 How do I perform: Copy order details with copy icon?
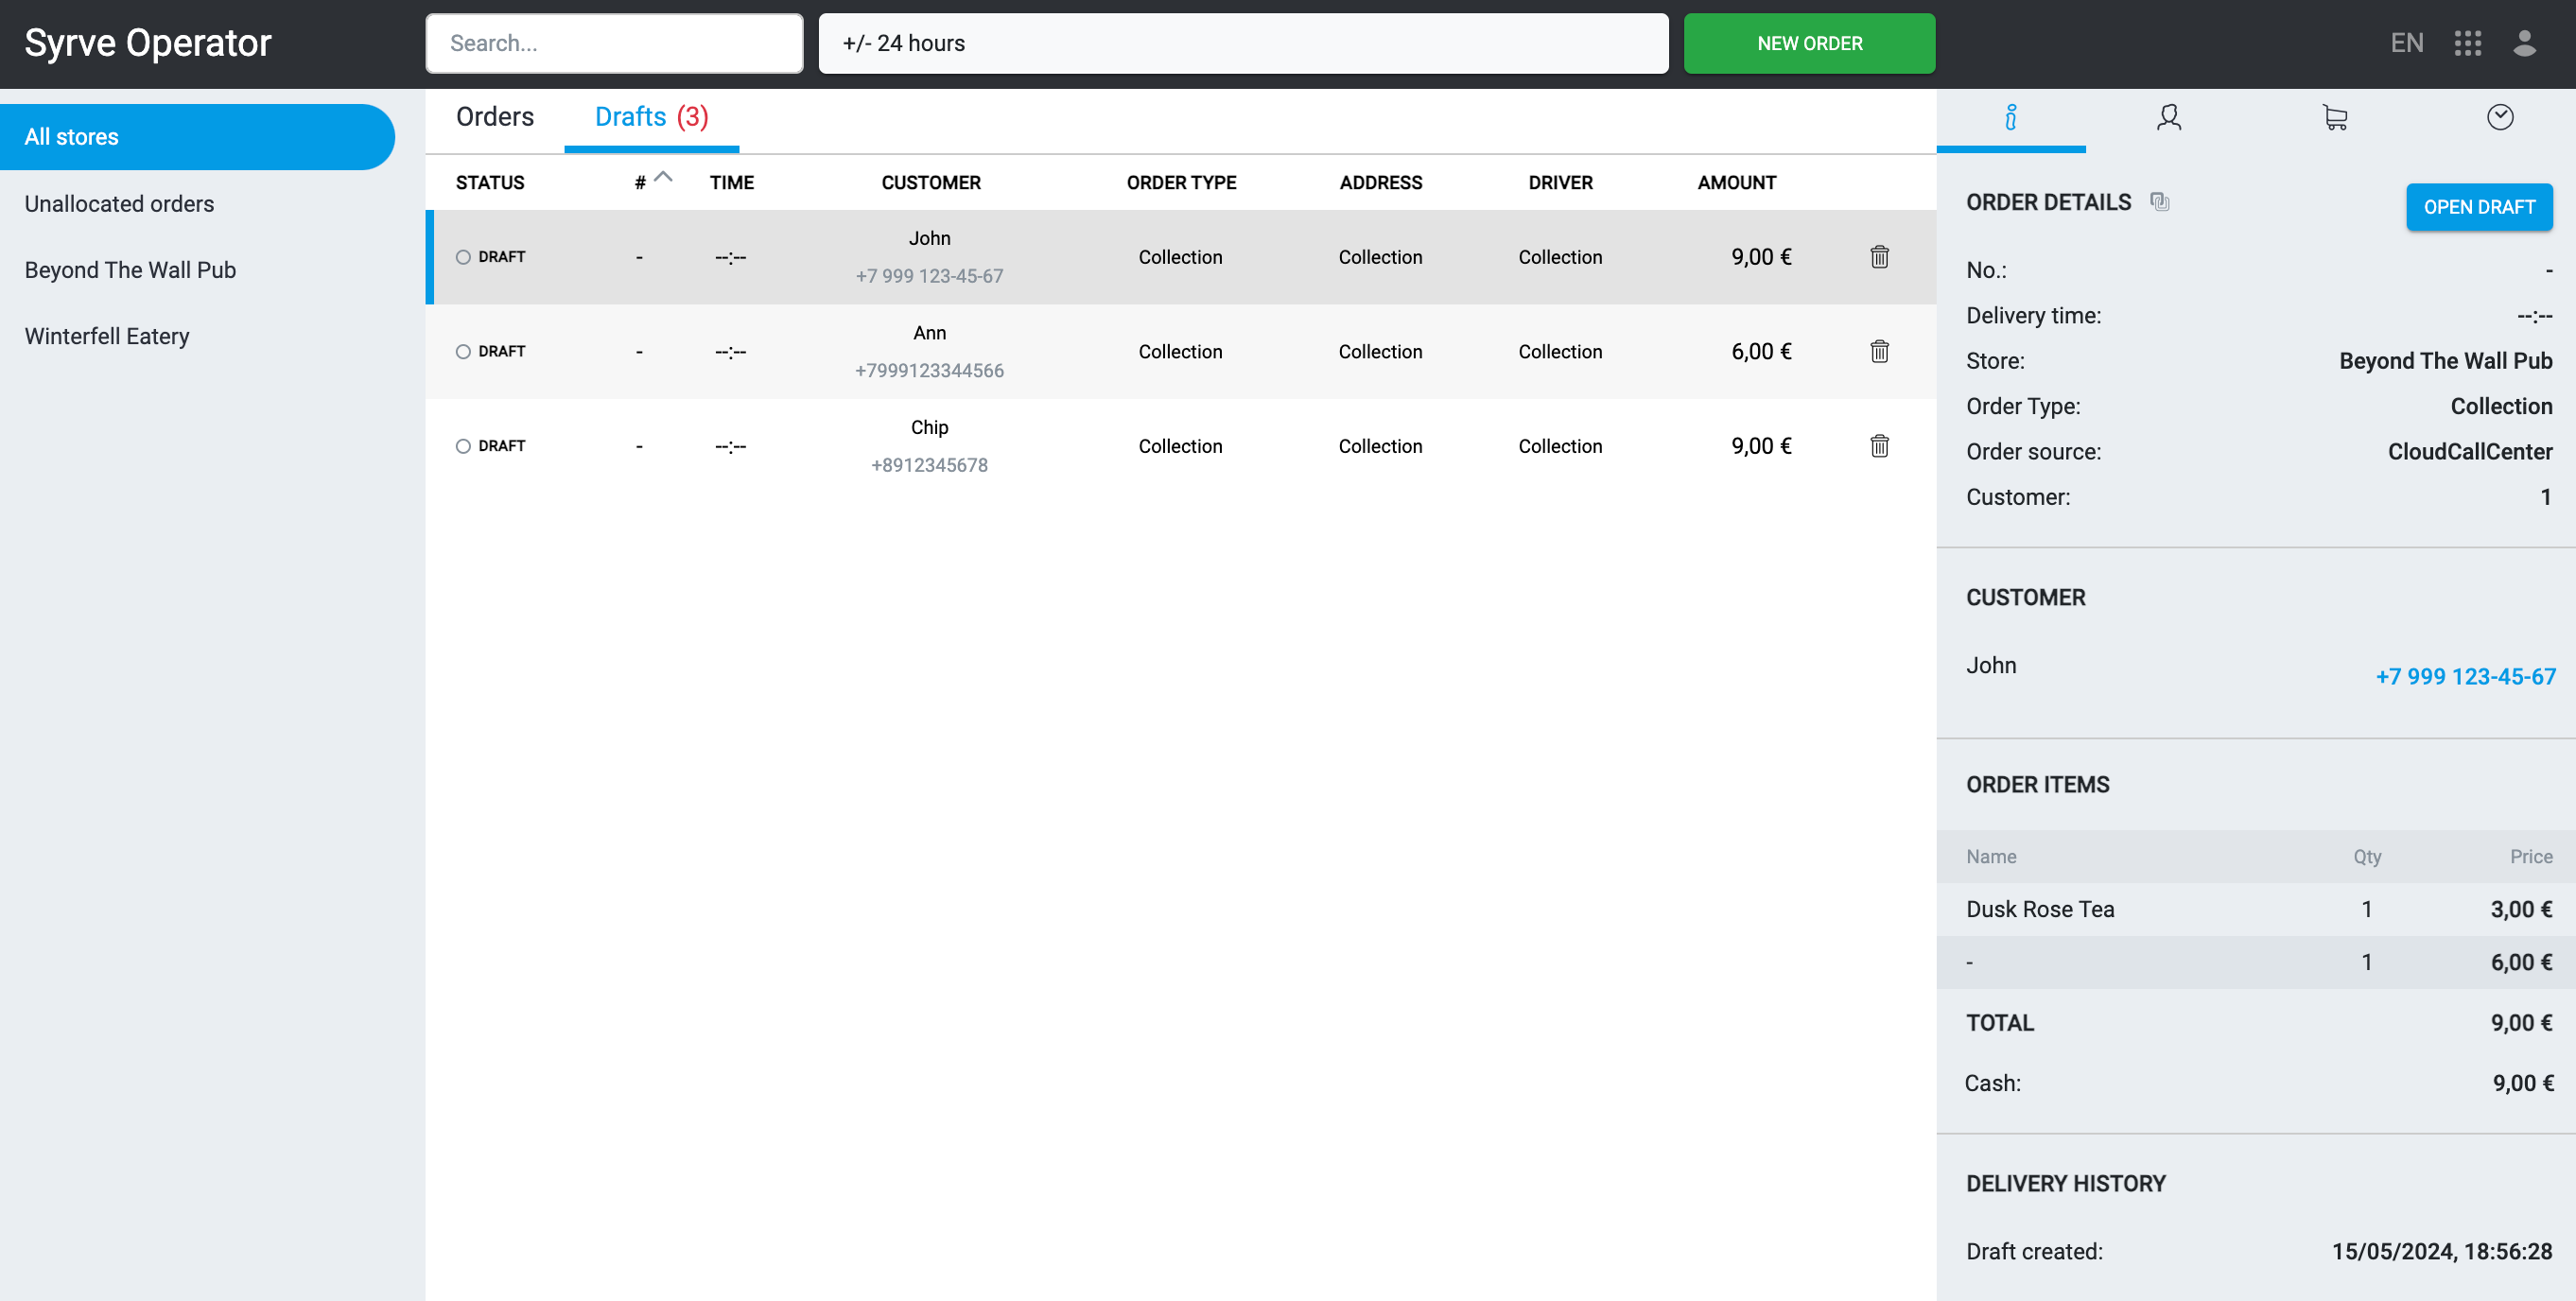2160,202
